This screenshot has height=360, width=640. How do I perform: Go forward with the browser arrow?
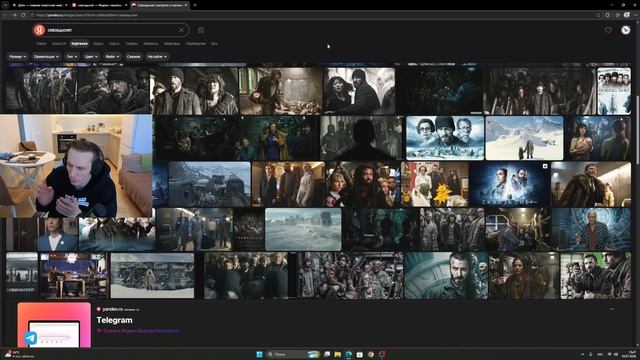coord(14,15)
